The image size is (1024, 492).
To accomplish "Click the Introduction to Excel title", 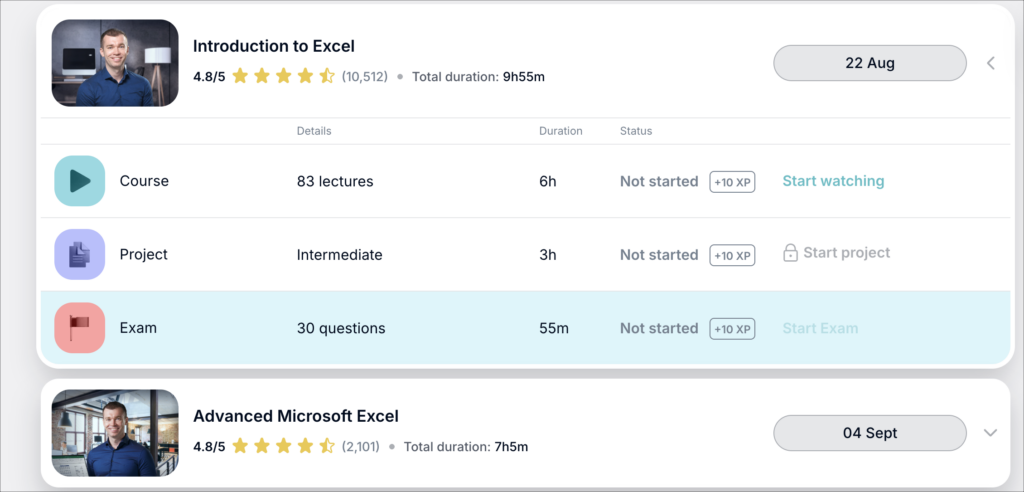I will 273,46.
